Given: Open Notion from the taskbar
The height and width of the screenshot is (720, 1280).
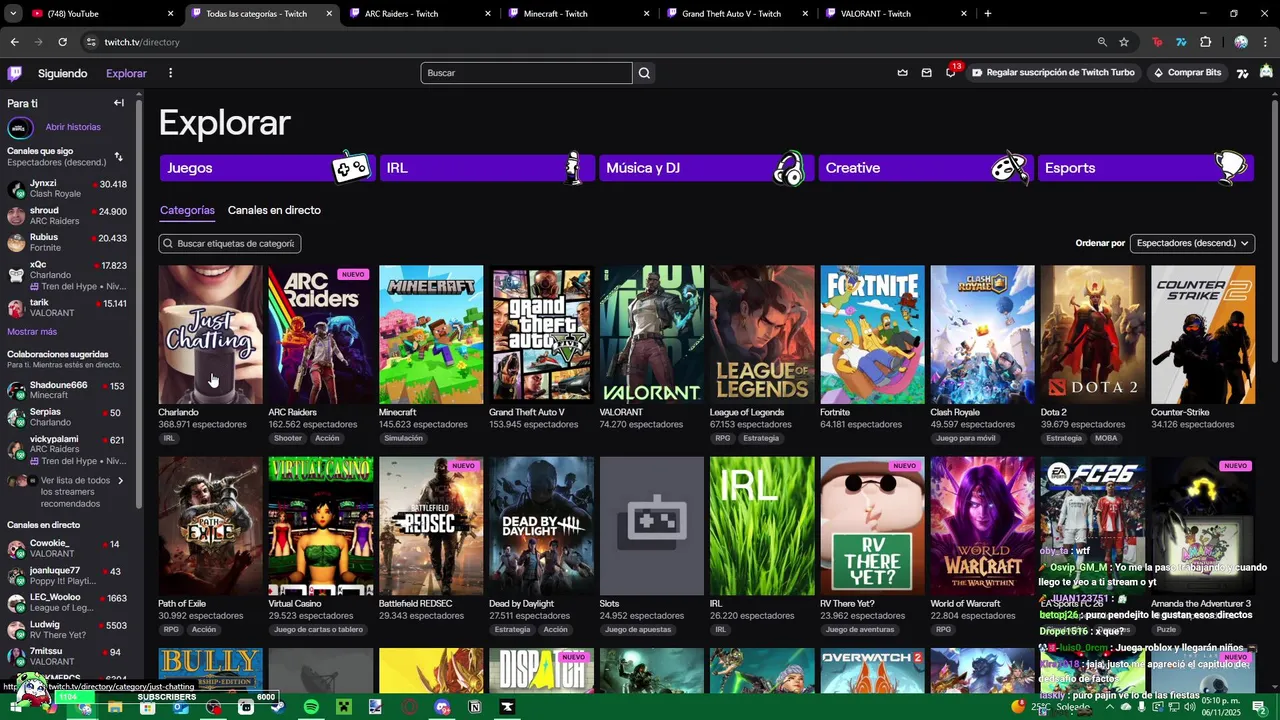Looking at the screenshot, I should point(475,707).
